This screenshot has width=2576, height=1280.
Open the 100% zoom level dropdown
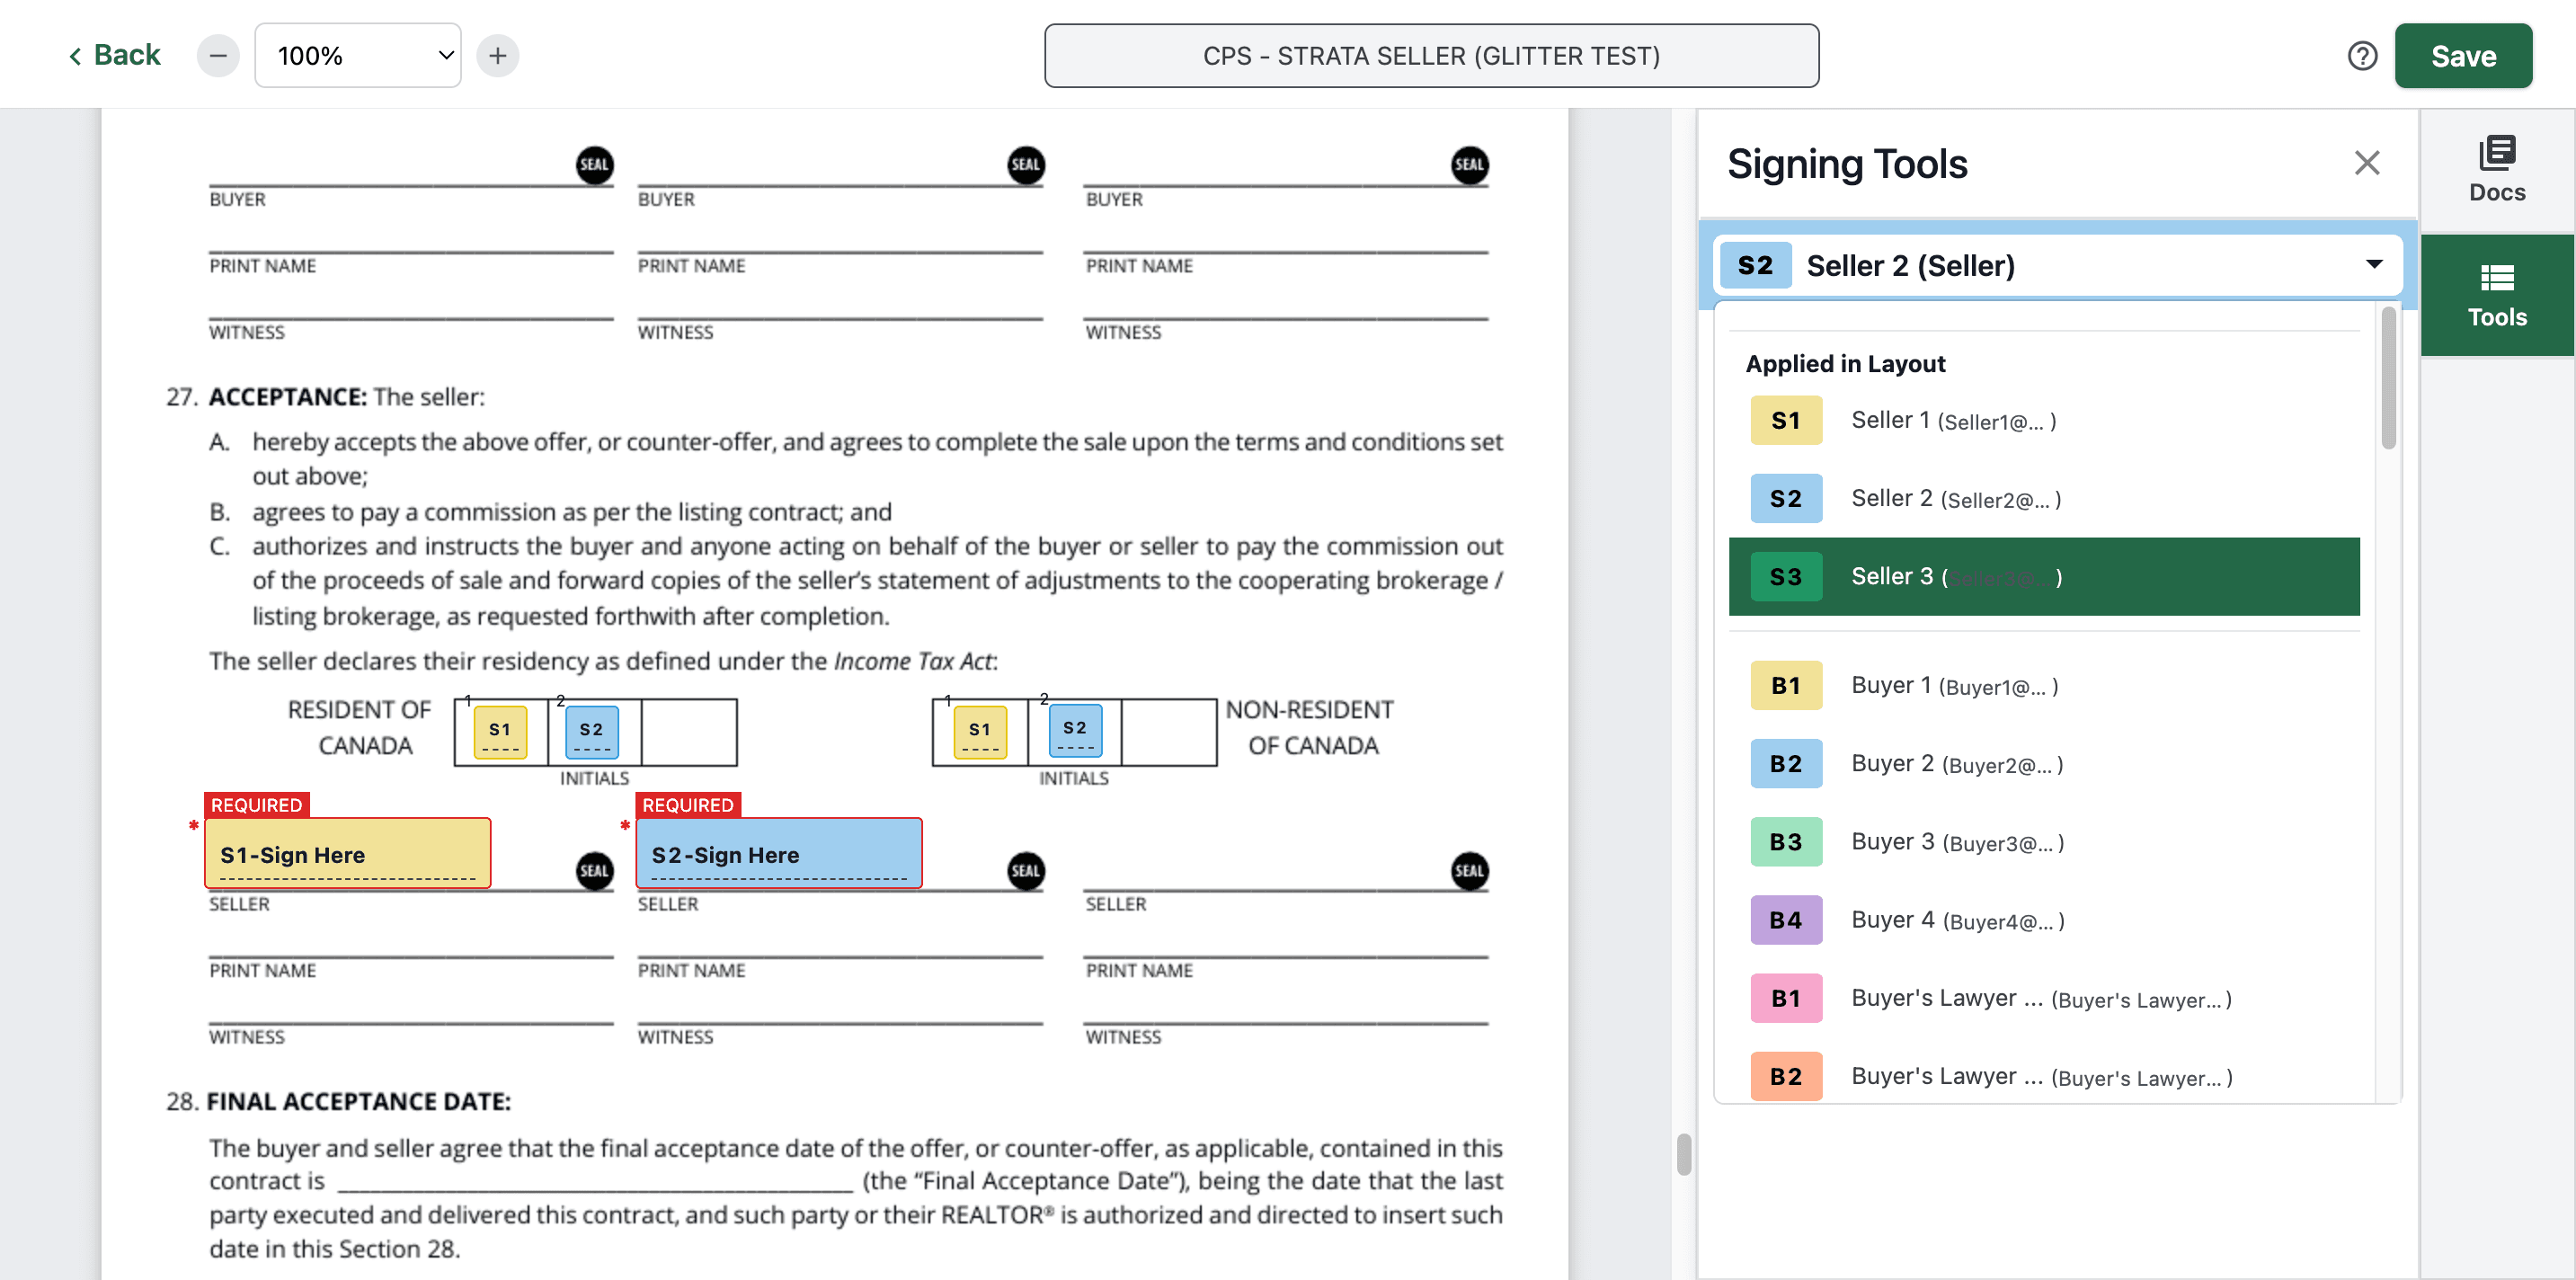[358, 56]
